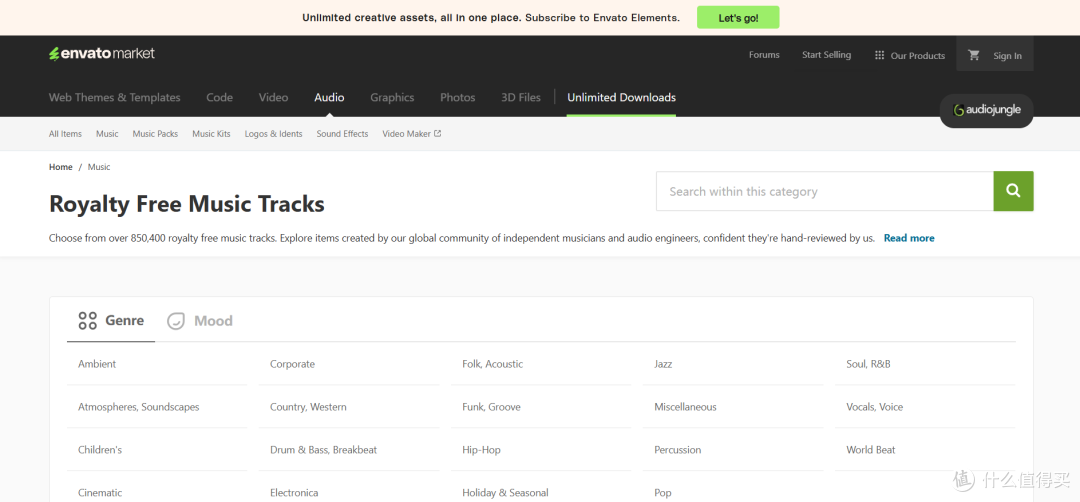Choose the Corporate genre
Screen dimensions: 1080x502
tap(292, 364)
